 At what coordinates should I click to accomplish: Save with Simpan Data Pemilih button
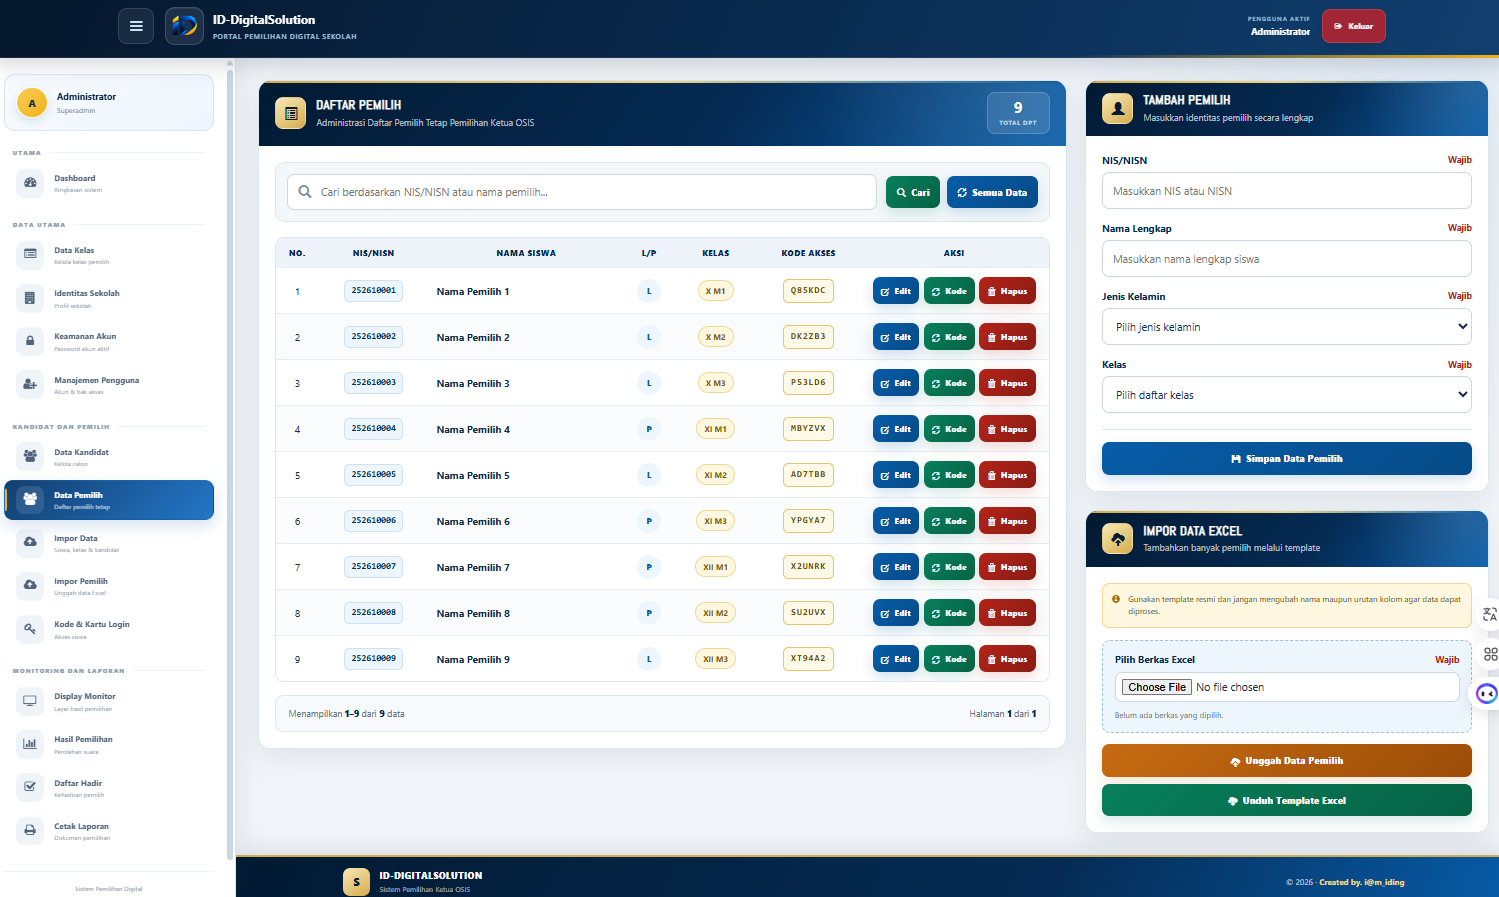[1286, 458]
